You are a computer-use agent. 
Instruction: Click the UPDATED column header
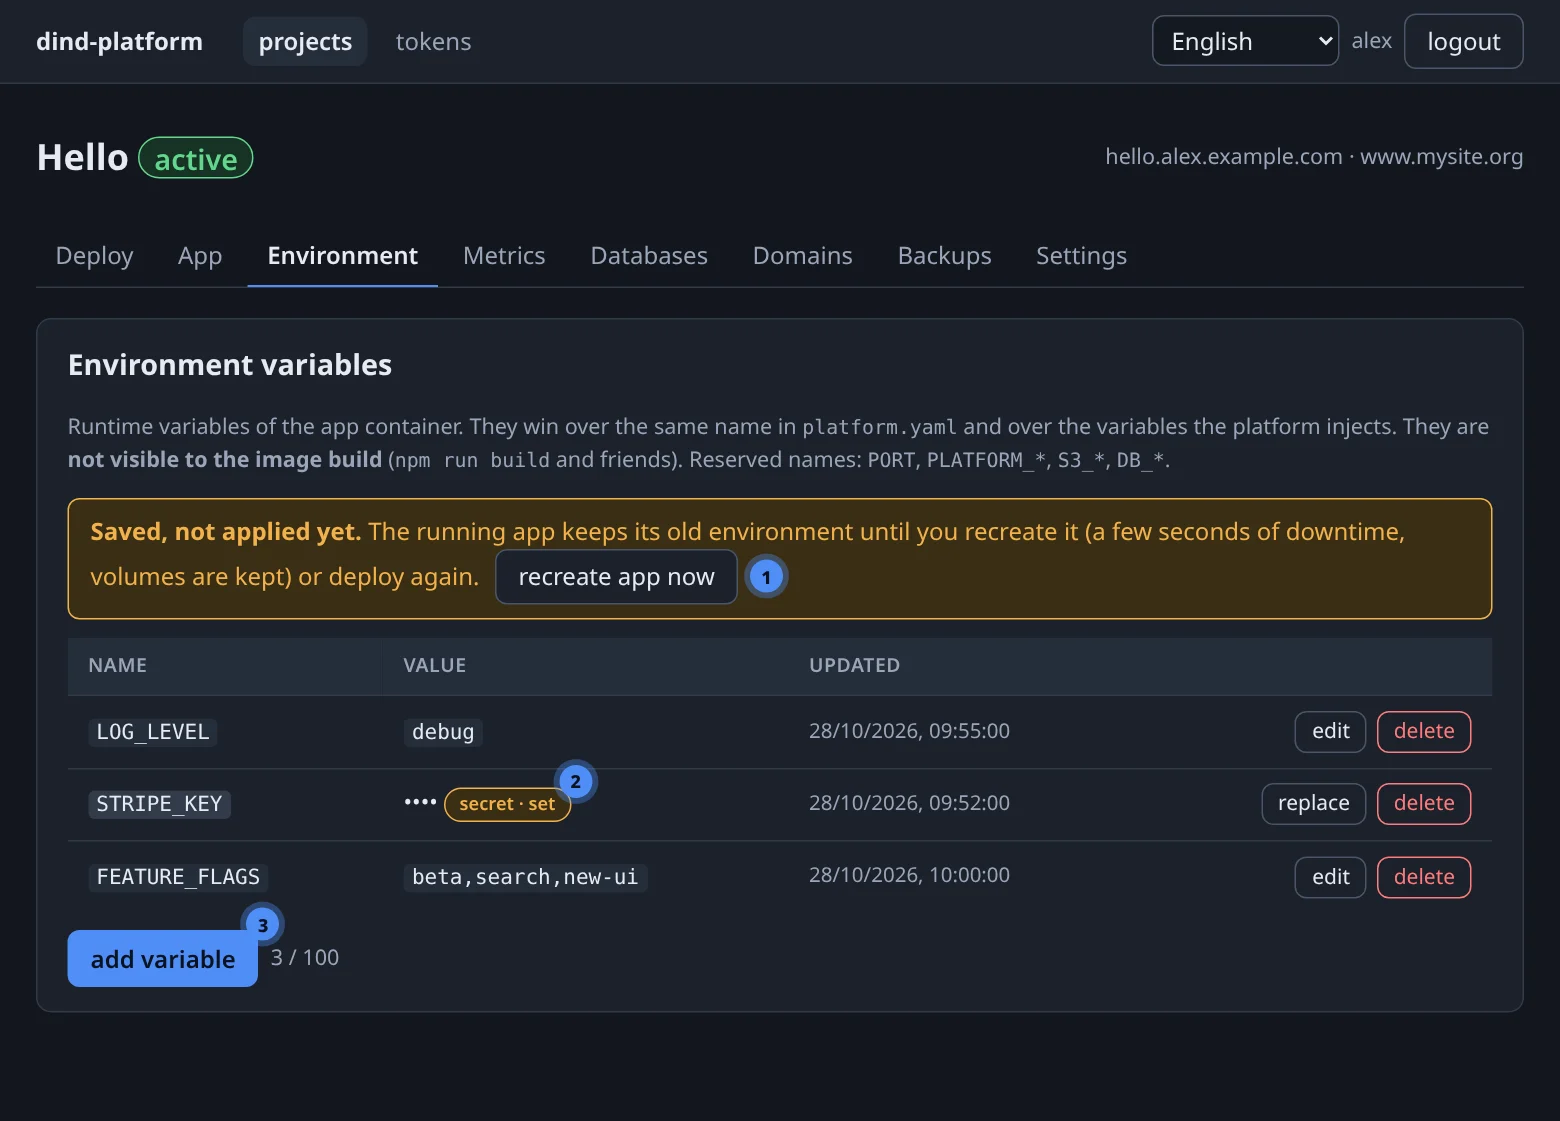(854, 666)
